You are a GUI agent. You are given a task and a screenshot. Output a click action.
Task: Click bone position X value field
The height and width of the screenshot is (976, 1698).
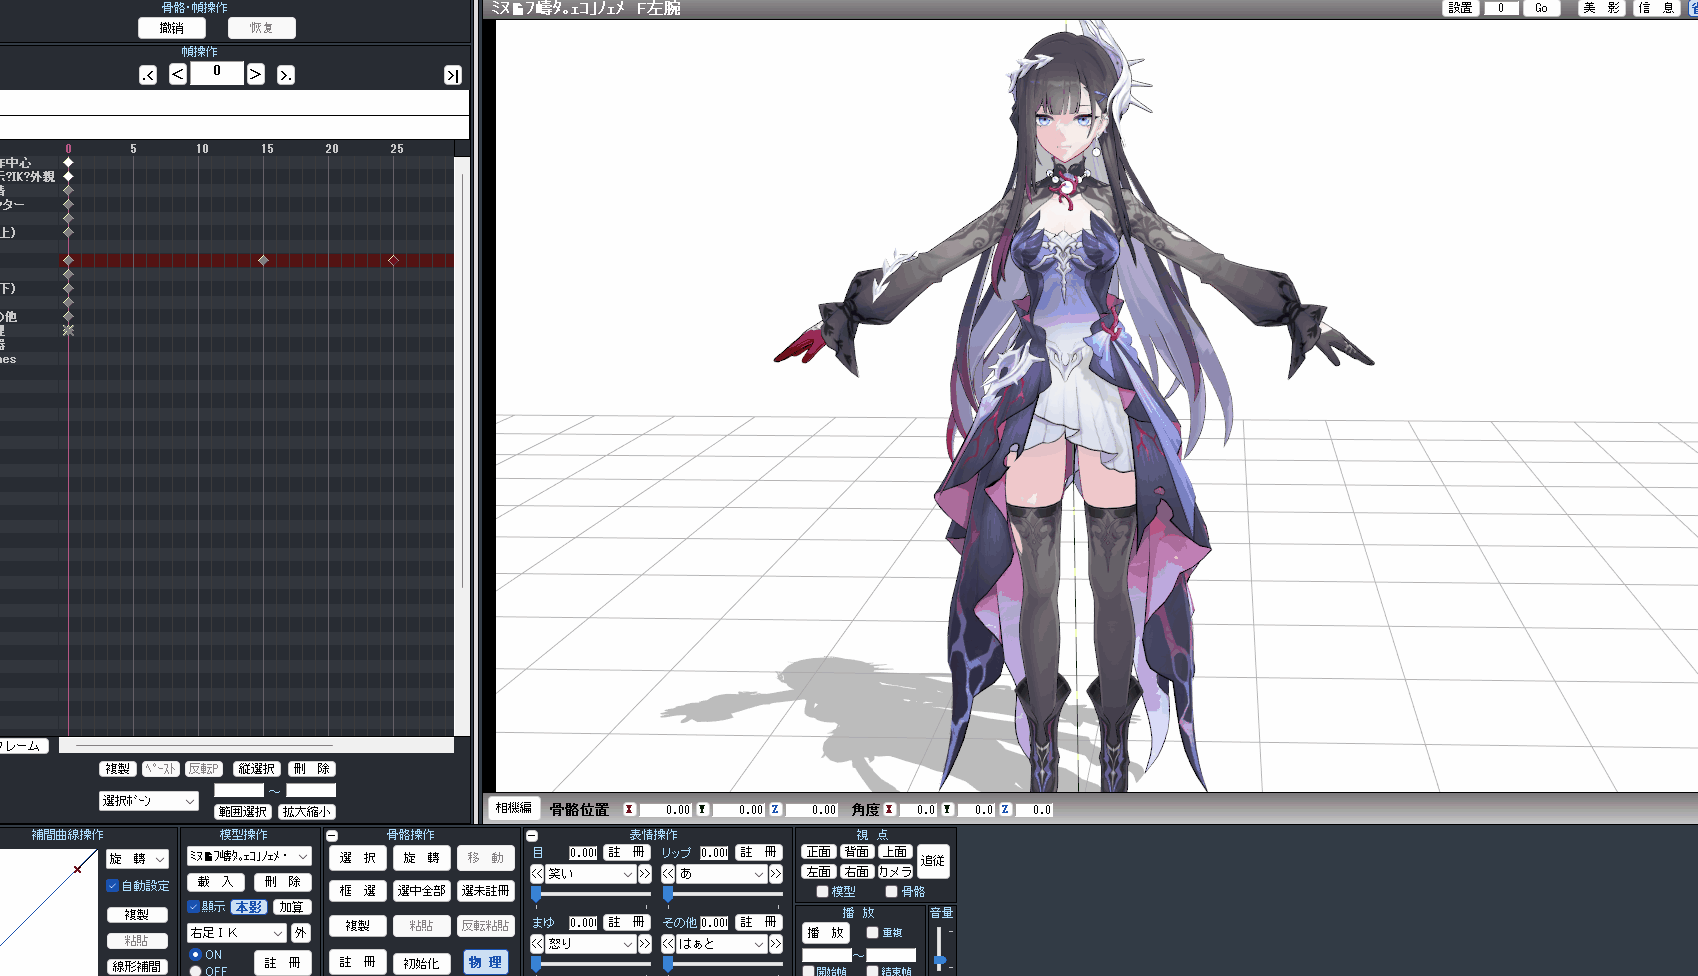665,810
